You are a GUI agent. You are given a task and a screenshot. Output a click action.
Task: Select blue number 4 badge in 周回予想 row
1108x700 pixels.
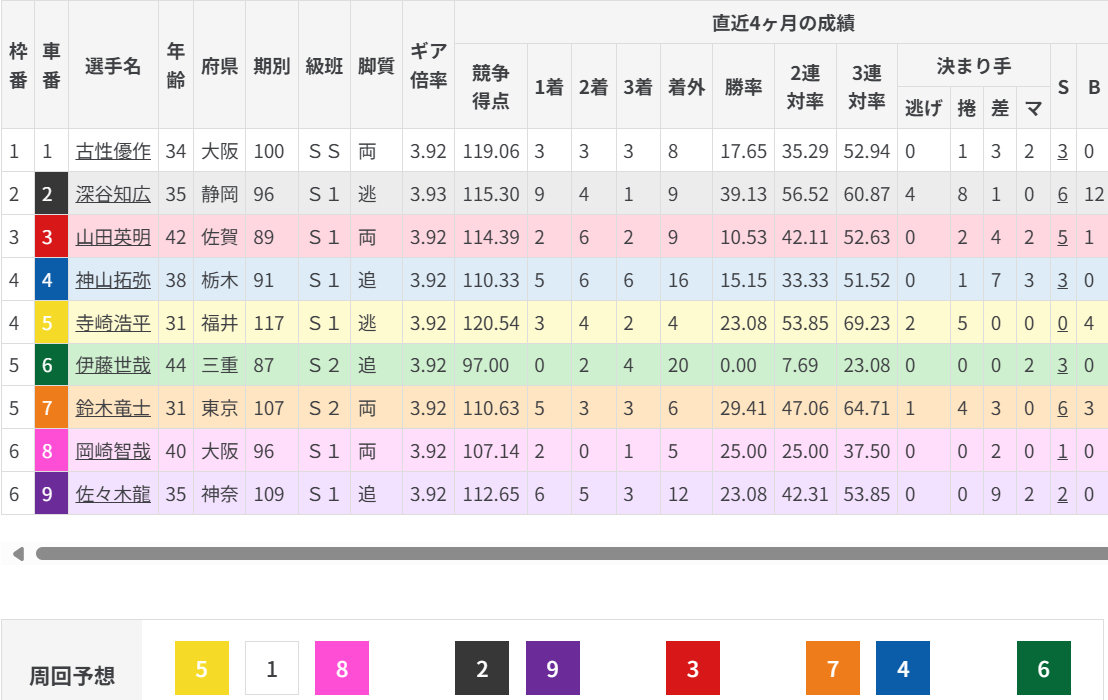tap(903, 668)
